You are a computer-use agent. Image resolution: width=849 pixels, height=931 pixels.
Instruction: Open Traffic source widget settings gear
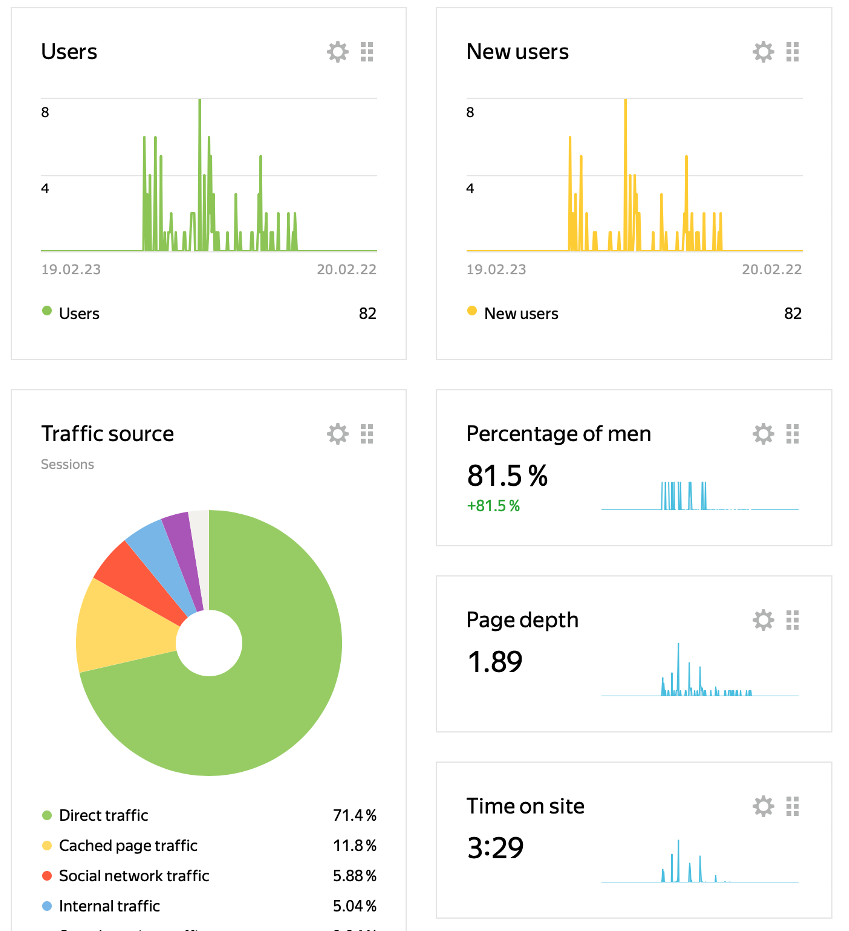click(338, 434)
